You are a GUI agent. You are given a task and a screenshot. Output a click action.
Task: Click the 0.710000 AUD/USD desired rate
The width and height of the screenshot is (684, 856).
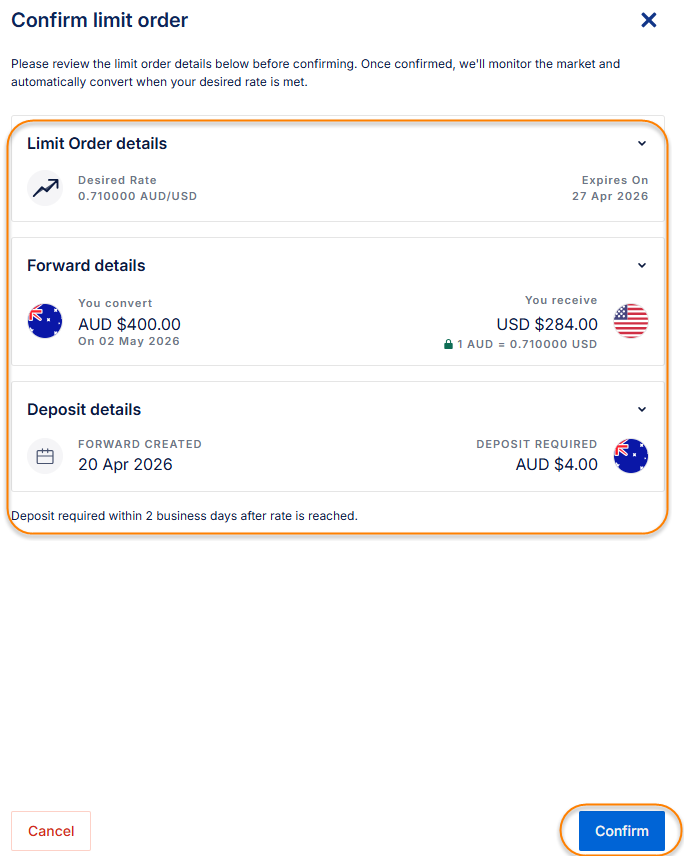pyautogui.click(x=137, y=196)
